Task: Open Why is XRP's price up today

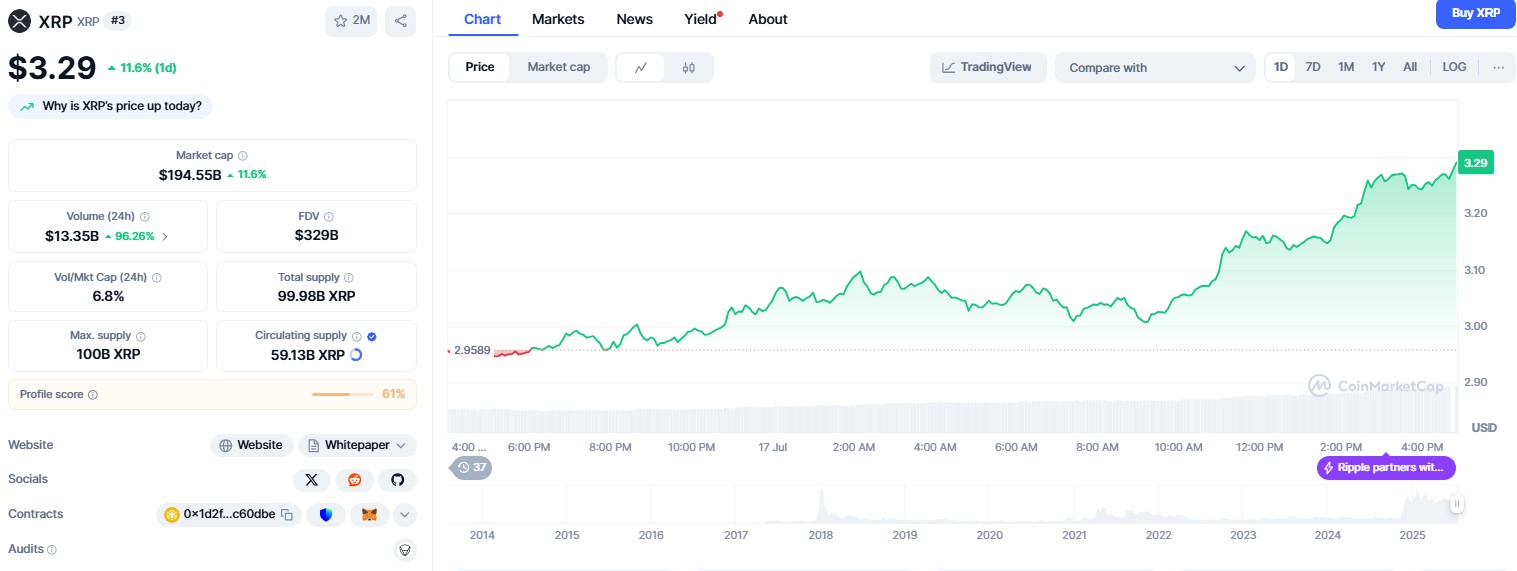Action: click(x=111, y=106)
